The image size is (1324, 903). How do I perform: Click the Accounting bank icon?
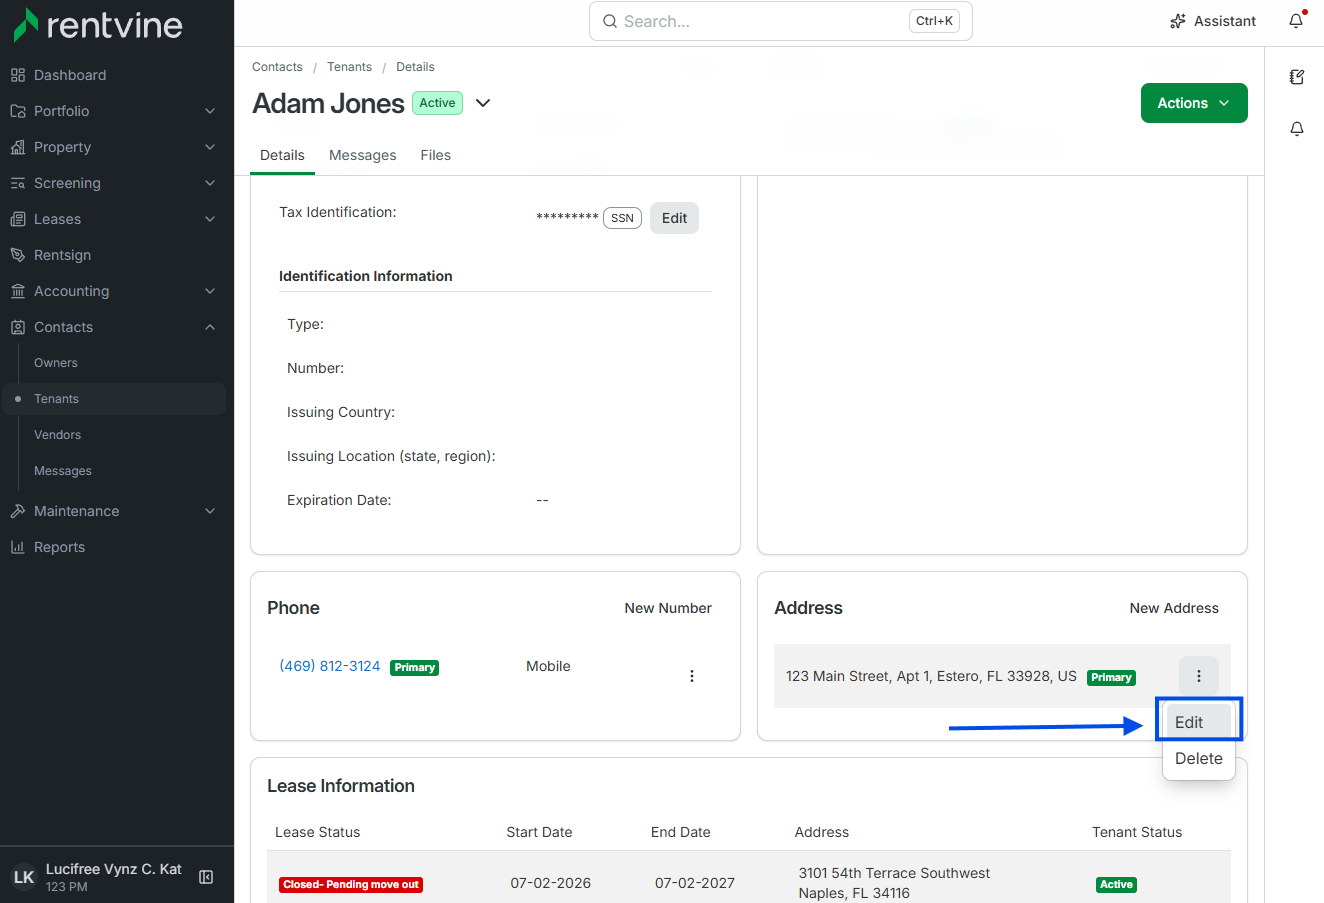pyautogui.click(x=18, y=291)
